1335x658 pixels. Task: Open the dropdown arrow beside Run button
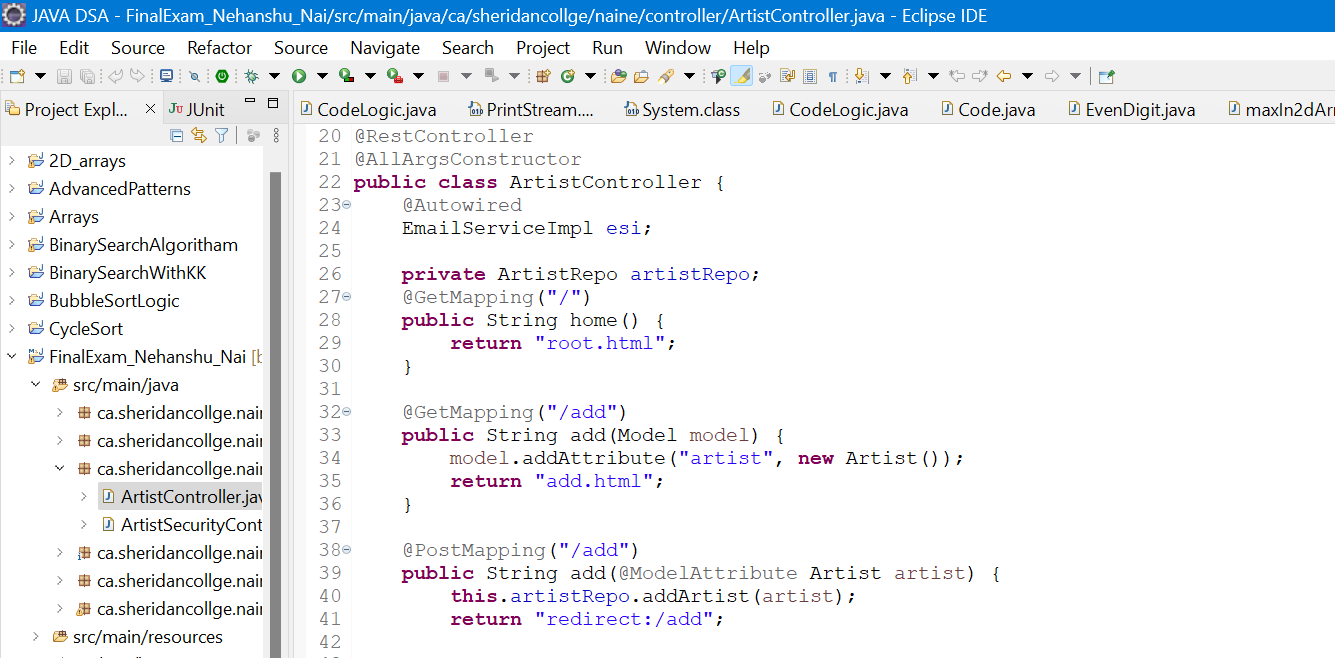click(322, 76)
